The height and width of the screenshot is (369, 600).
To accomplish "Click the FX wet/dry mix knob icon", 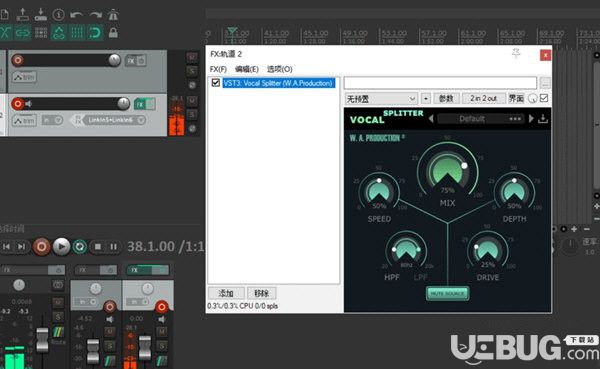I will 532,99.
